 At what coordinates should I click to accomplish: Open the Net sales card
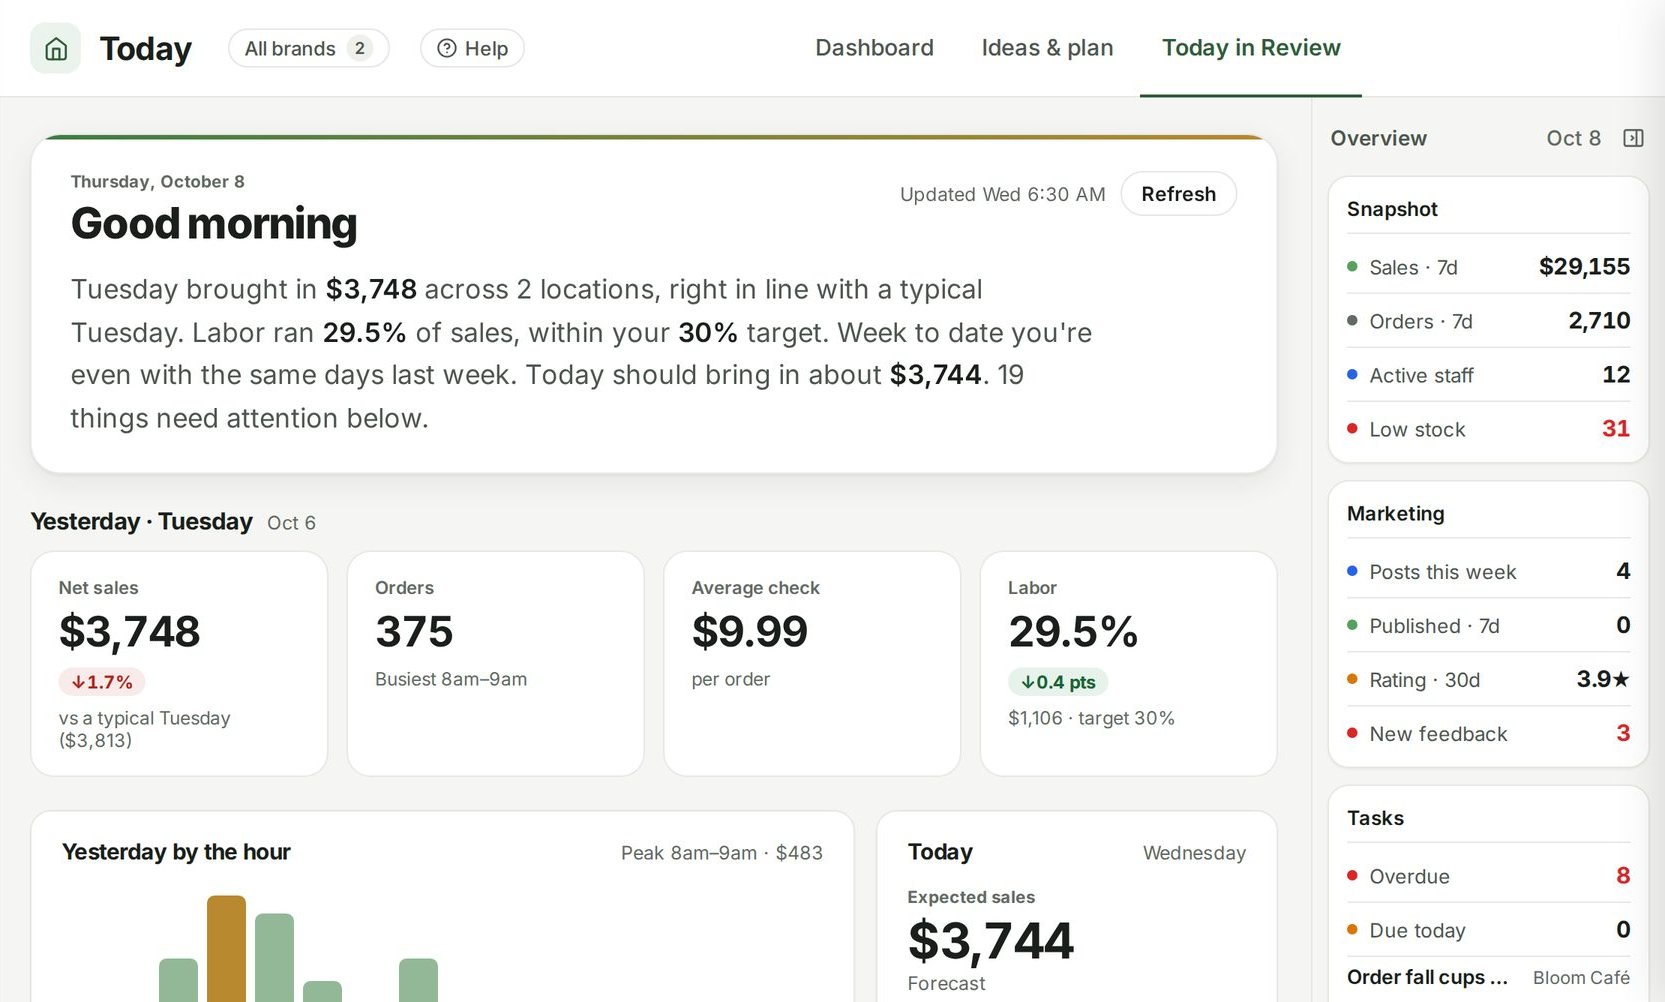(179, 664)
